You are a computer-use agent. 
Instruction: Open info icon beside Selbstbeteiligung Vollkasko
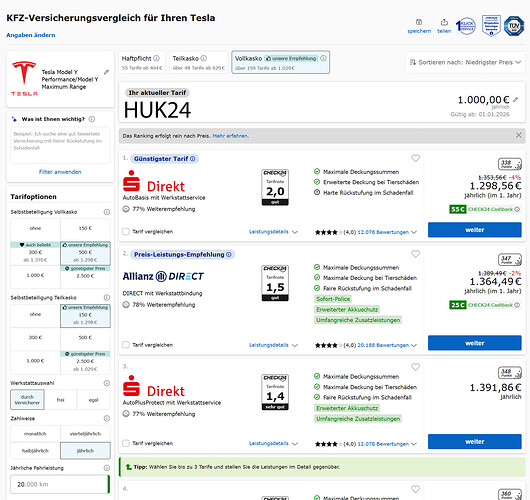click(107, 212)
